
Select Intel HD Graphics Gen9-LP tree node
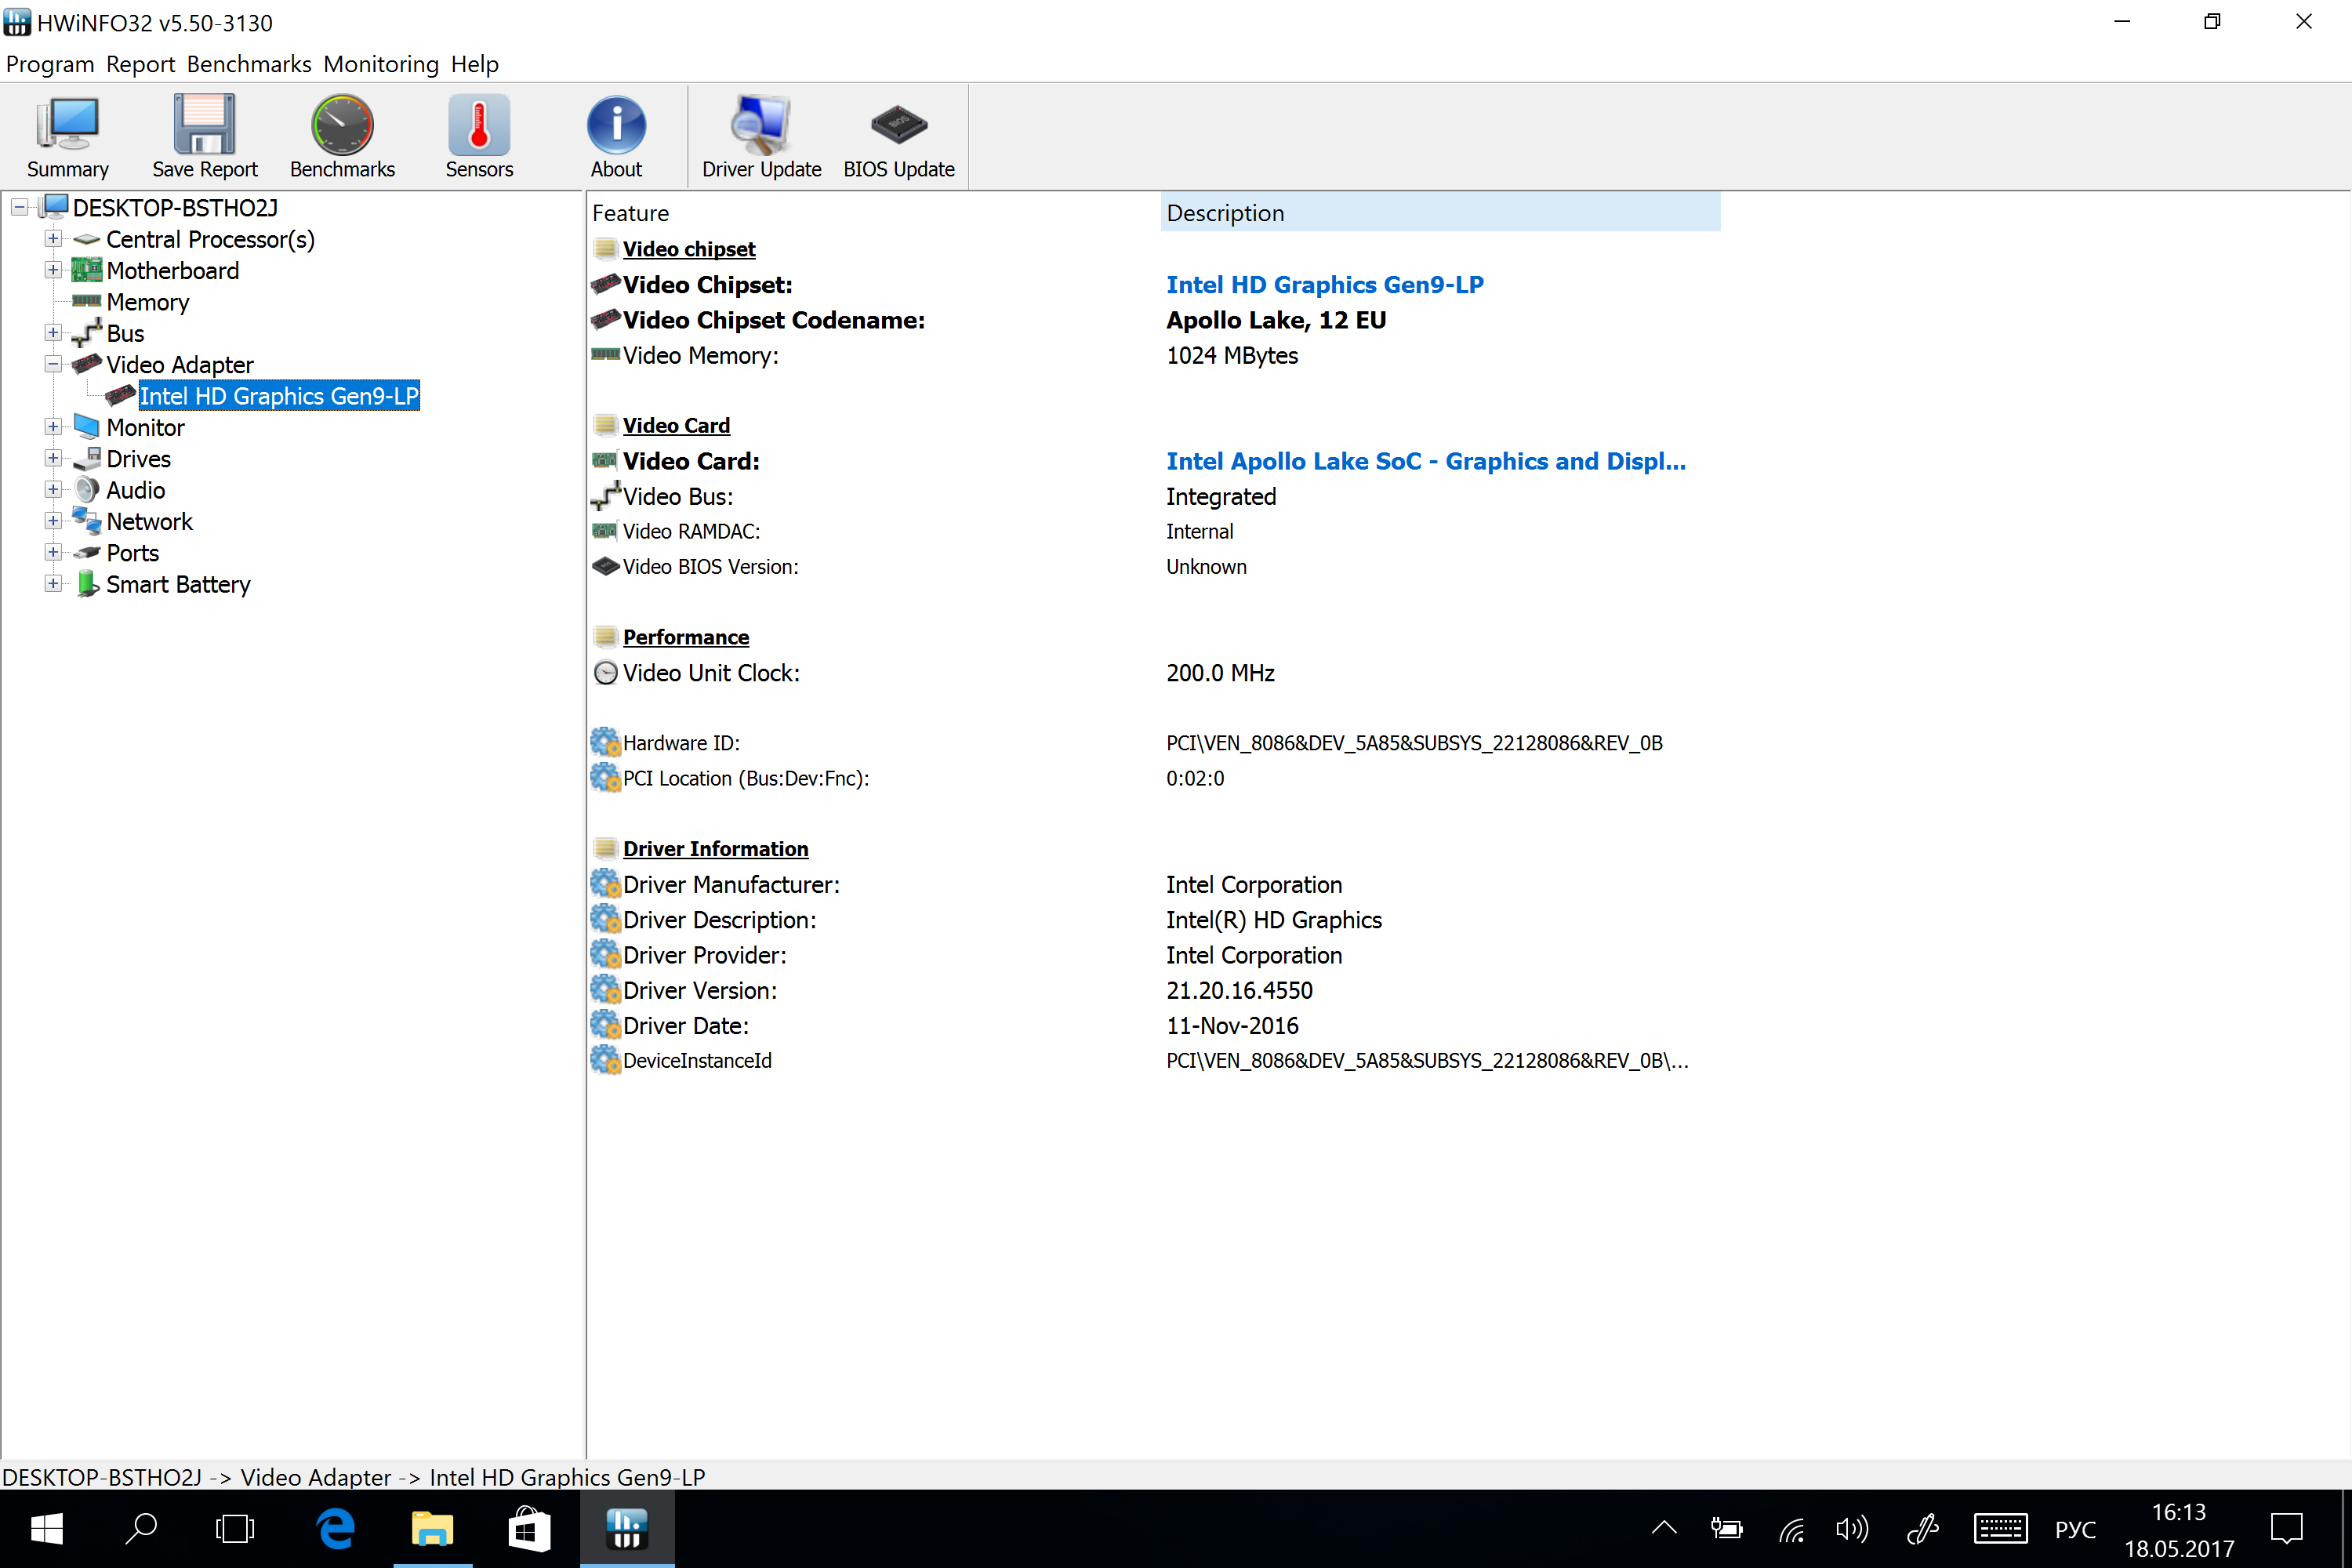coord(279,396)
